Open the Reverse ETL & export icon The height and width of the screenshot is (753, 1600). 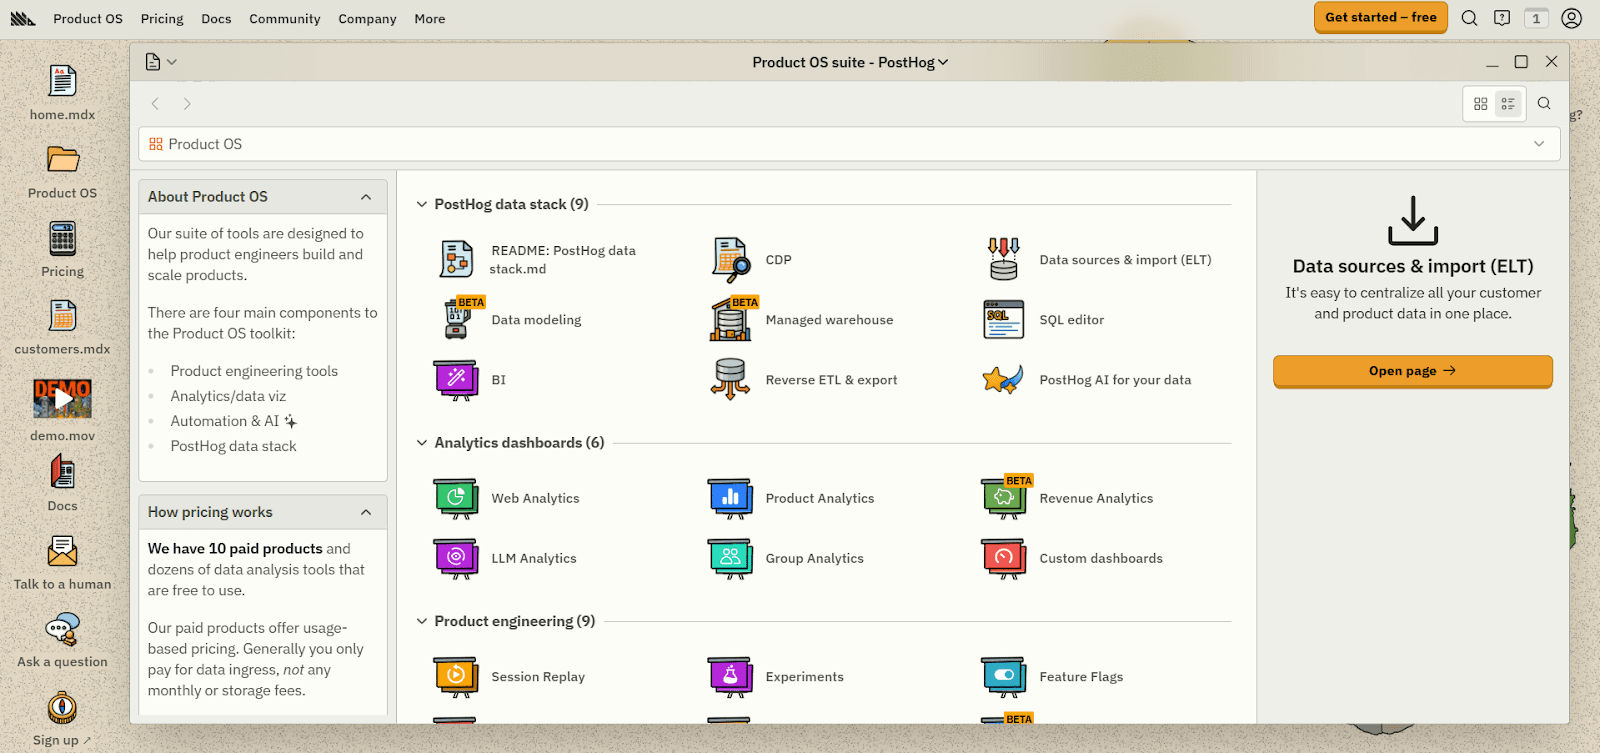731,380
